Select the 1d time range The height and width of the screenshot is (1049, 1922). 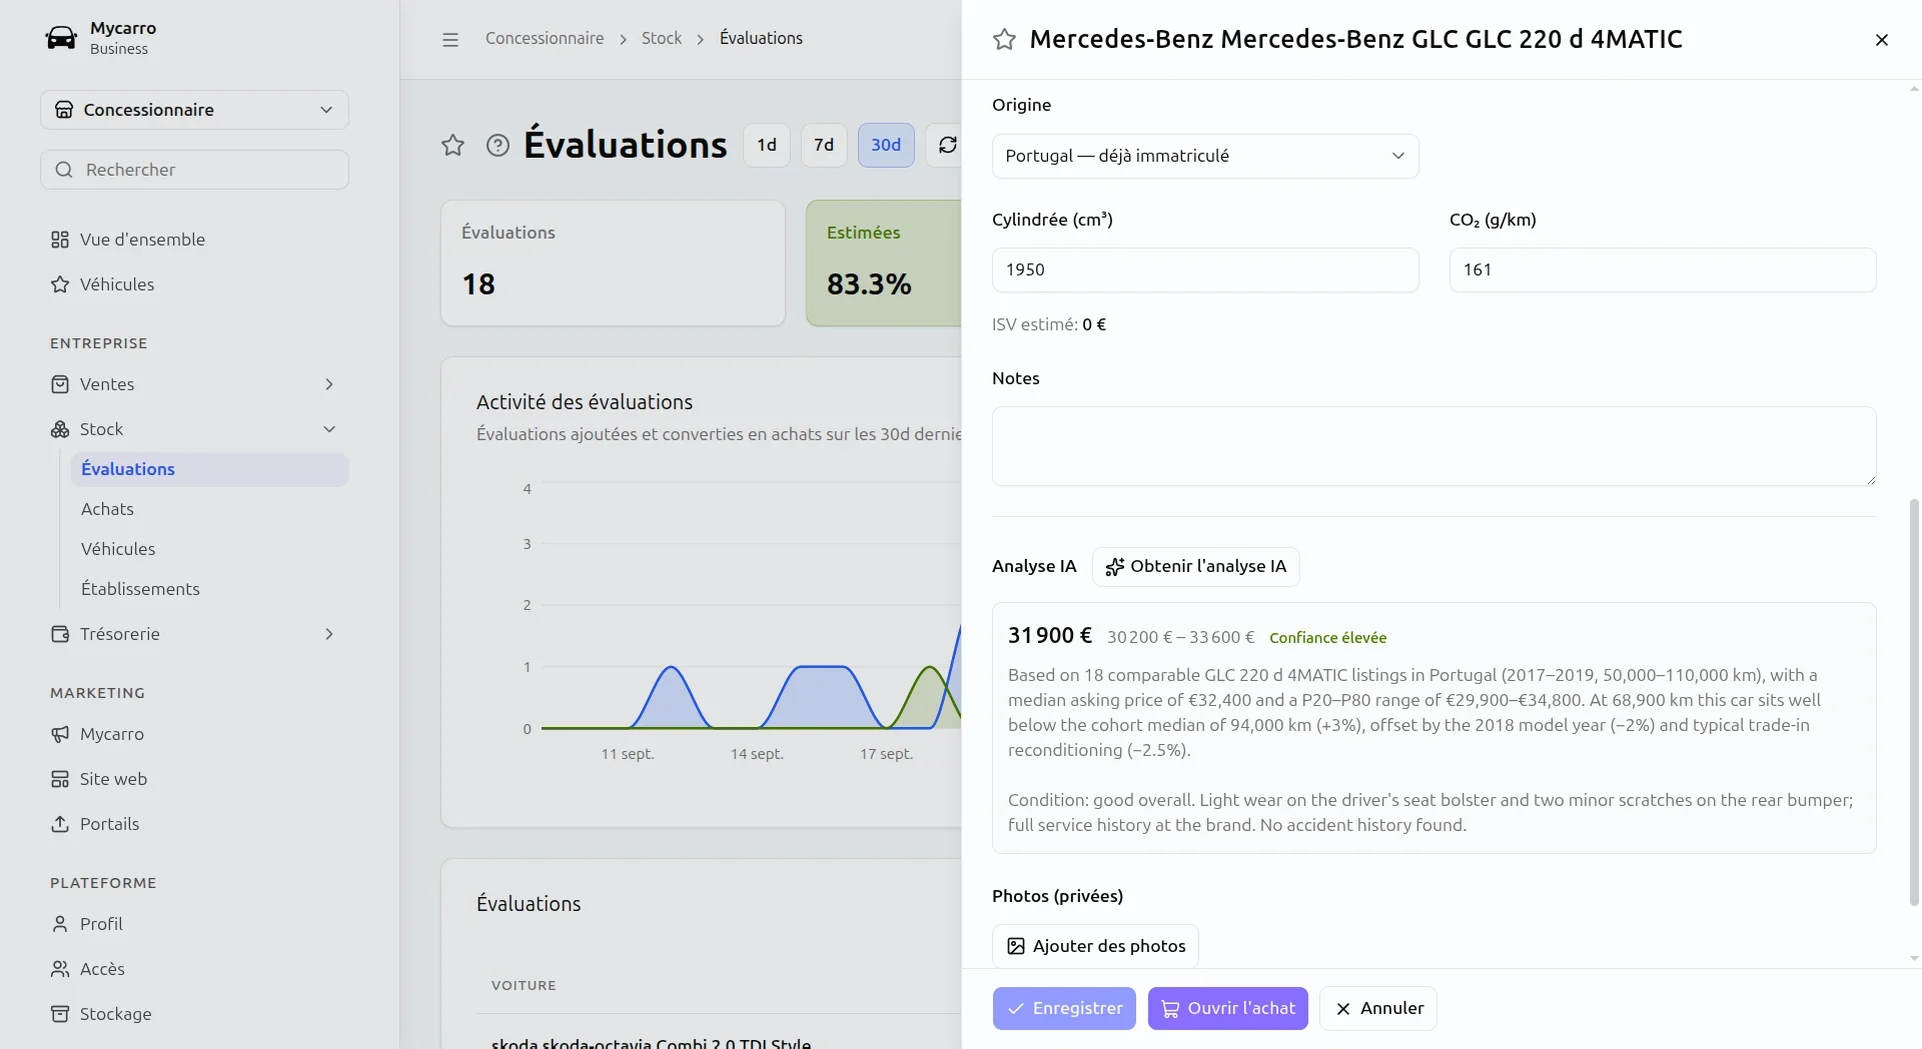pyautogui.click(x=767, y=145)
